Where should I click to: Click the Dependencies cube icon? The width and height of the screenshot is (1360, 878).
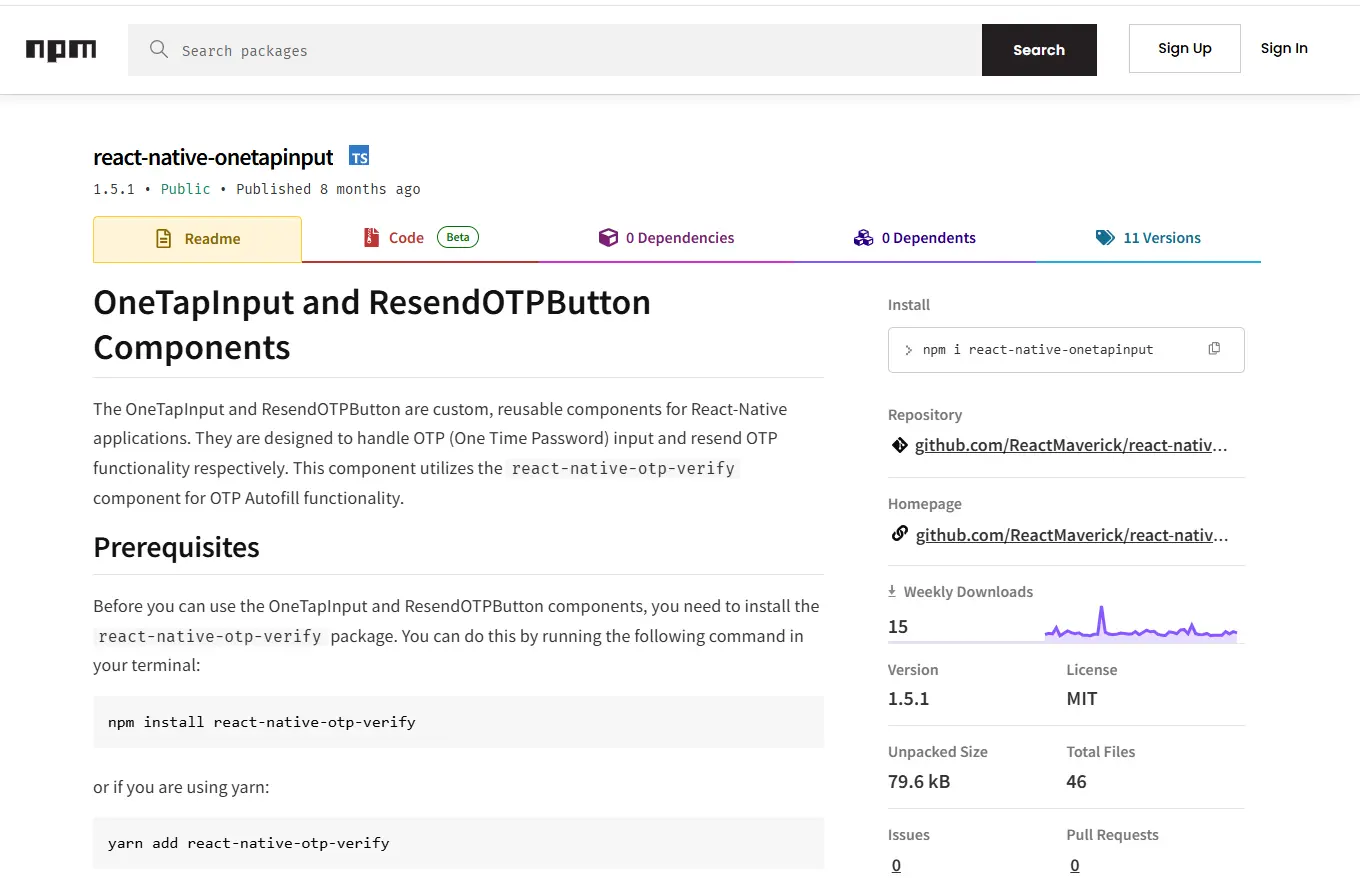coord(608,238)
